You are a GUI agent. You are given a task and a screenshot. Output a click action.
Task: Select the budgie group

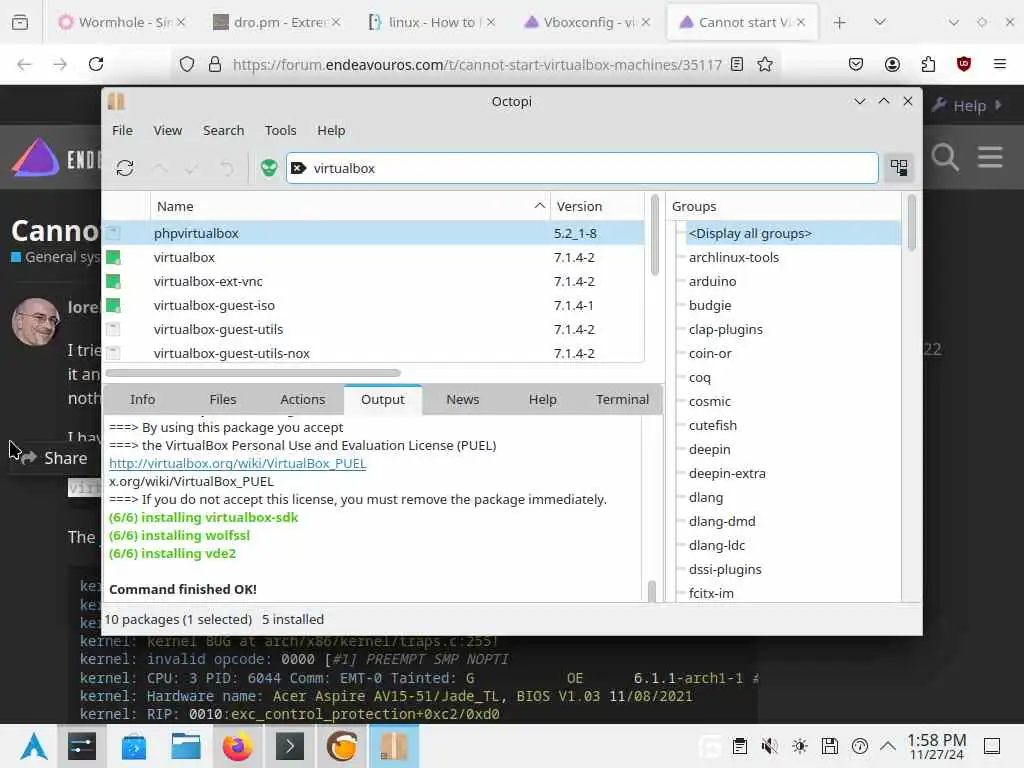[x=710, y=305]
